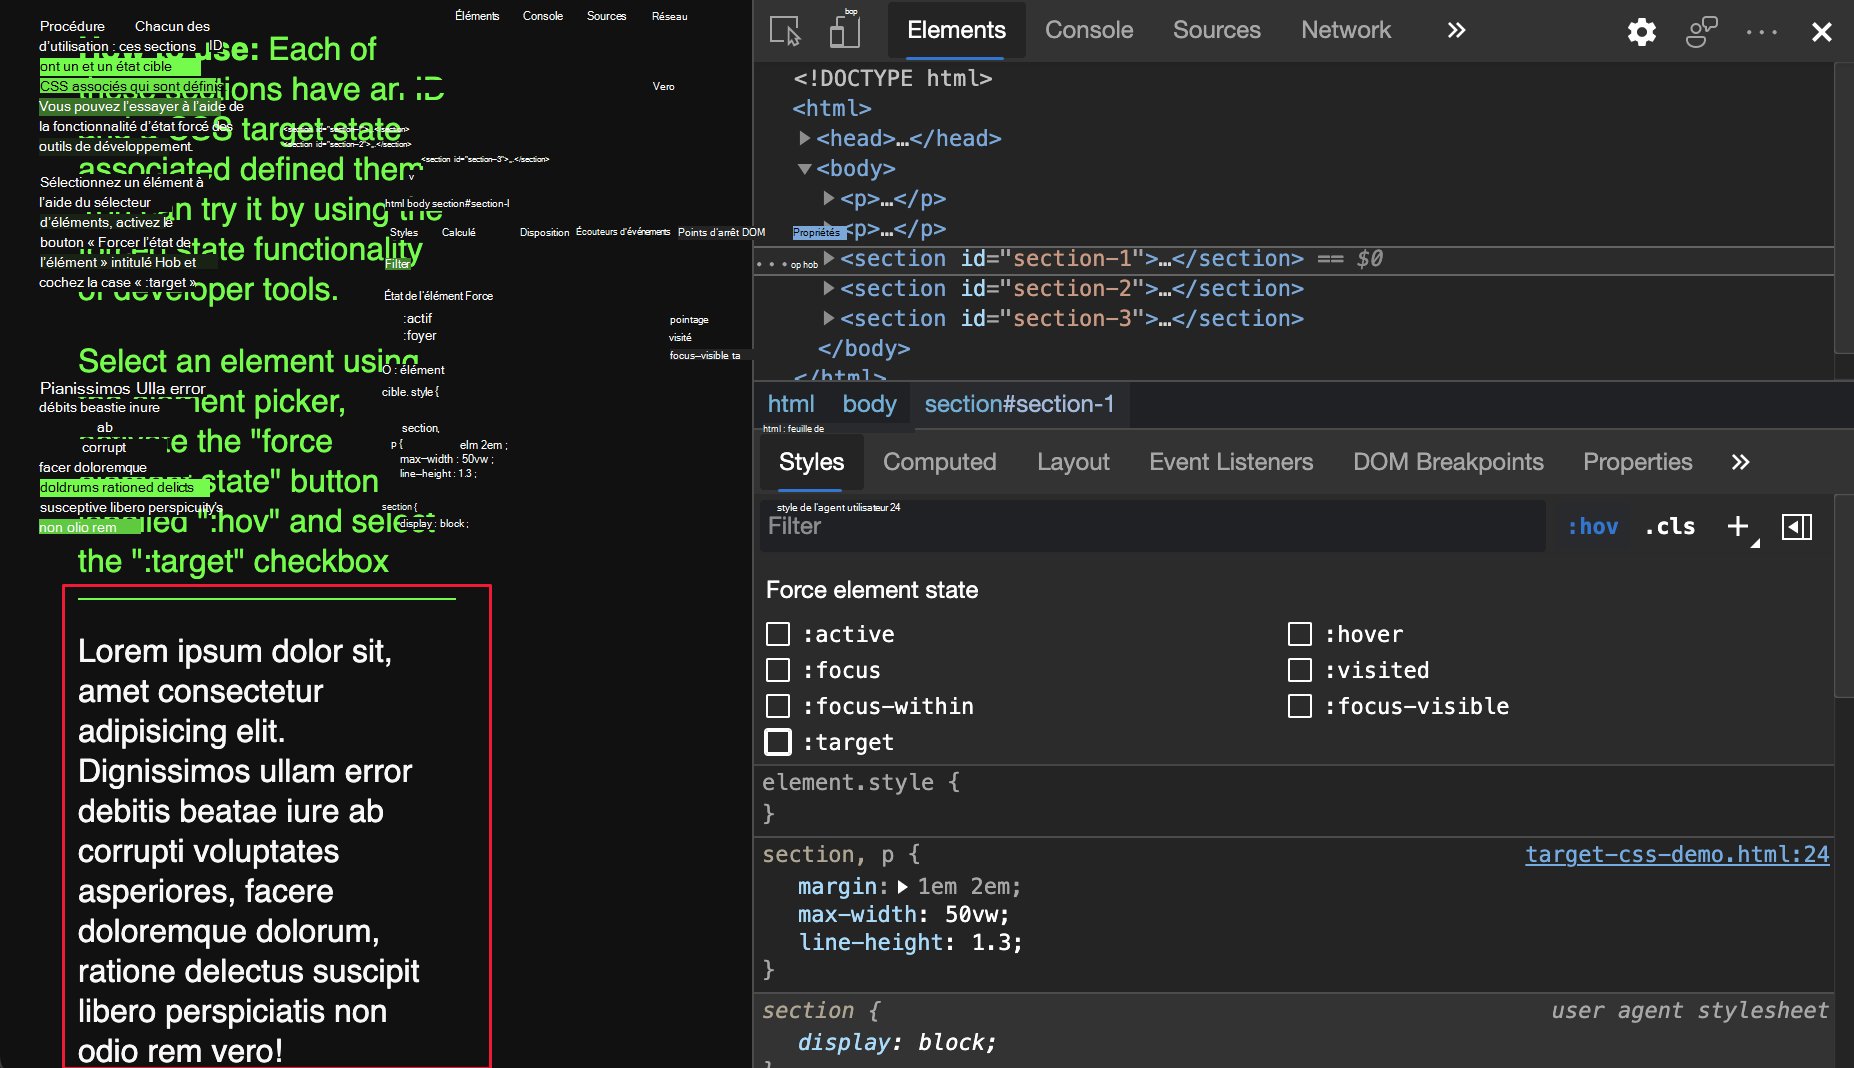Viewport: 1854px width, 1068px height.
Task: Select body in the breadcrumb bar
Action: tap(868, 404)
